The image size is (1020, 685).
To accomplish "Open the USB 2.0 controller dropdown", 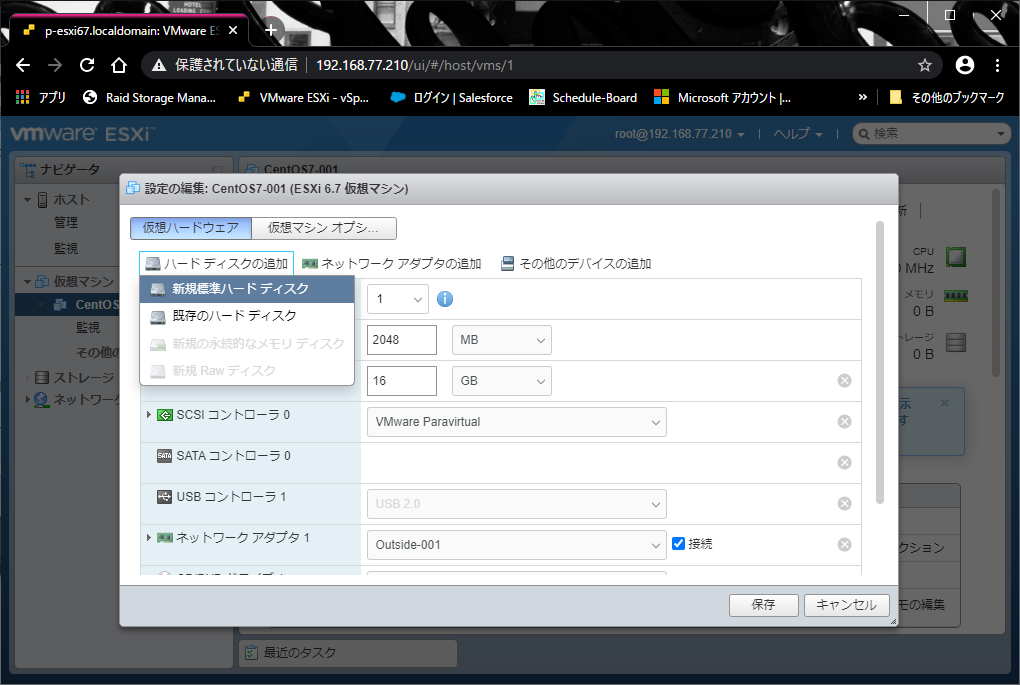I will (517, 504).
